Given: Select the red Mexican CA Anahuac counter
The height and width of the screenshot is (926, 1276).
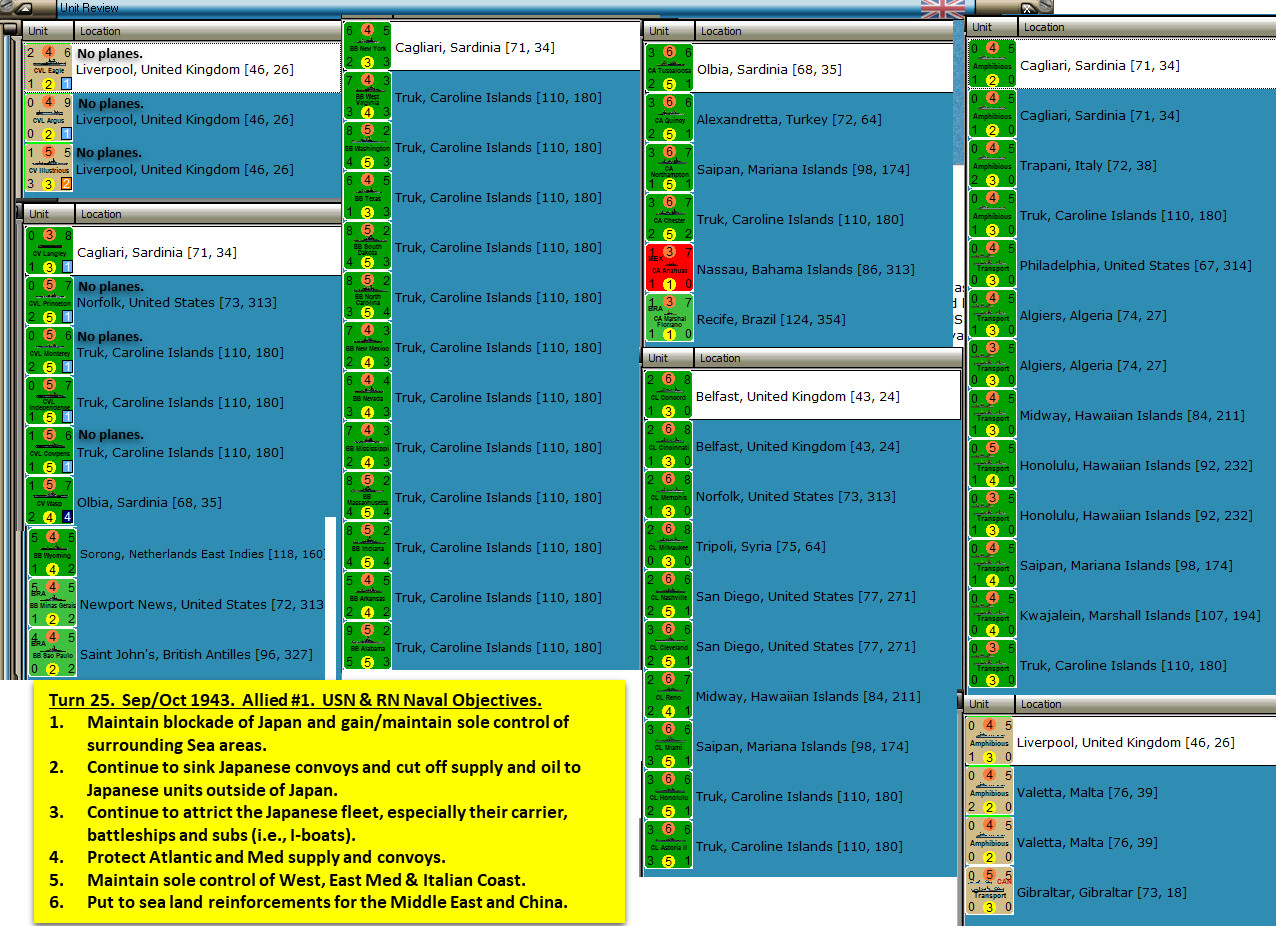Looking at the screenshot, I should (669, 268).
